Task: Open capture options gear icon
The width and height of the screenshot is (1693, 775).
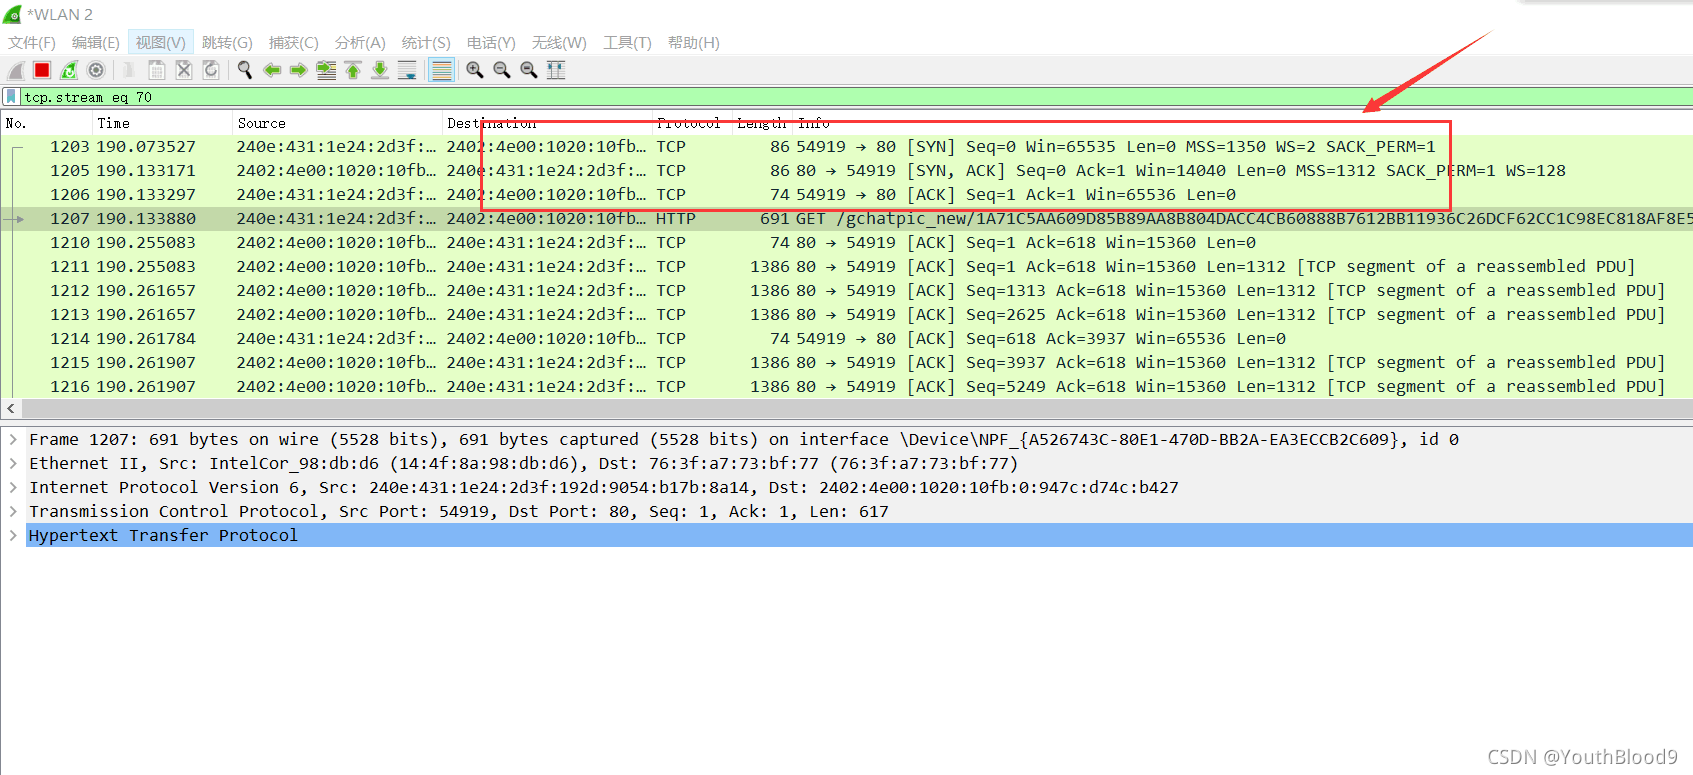Action: [x=96, y=70]
